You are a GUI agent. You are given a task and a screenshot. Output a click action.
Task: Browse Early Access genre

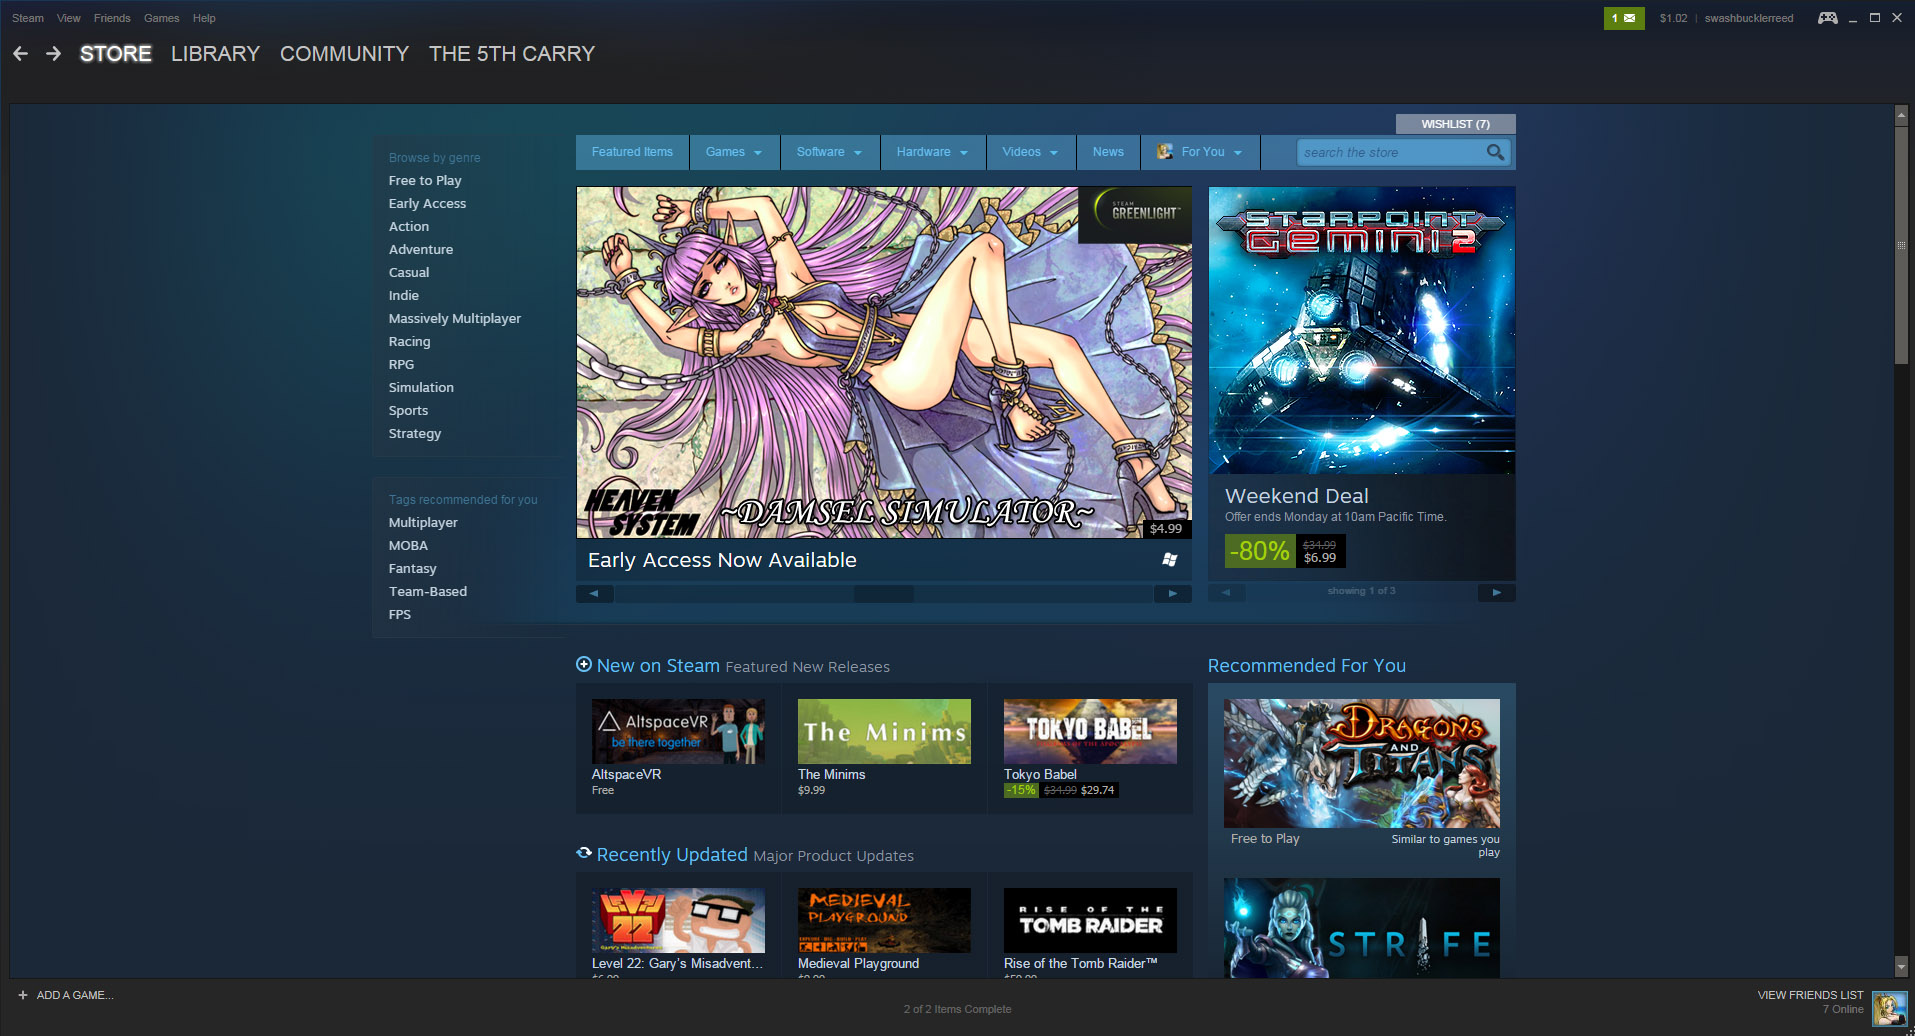[x=427, y=204]
